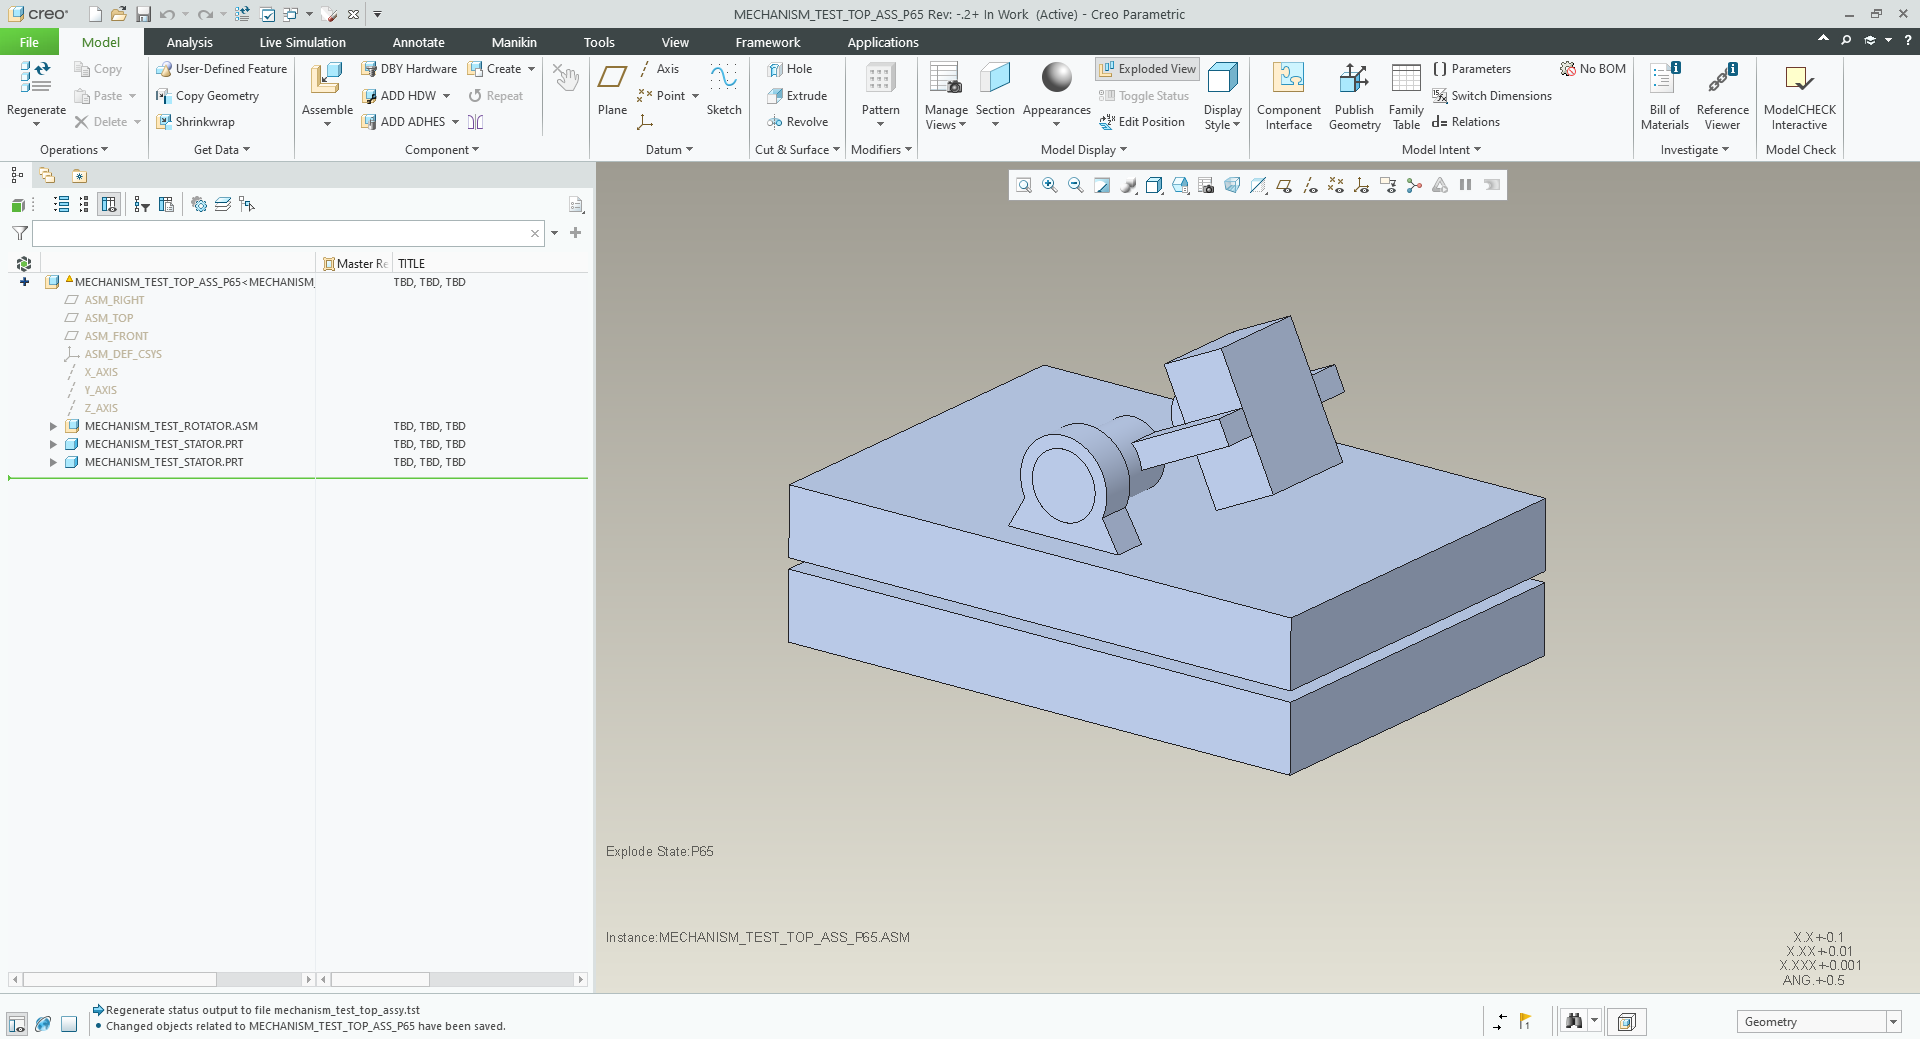Select the Zoom In tool in the graphics toolbar
Screen dimensions: 1920x1040
click(1049, 185)
